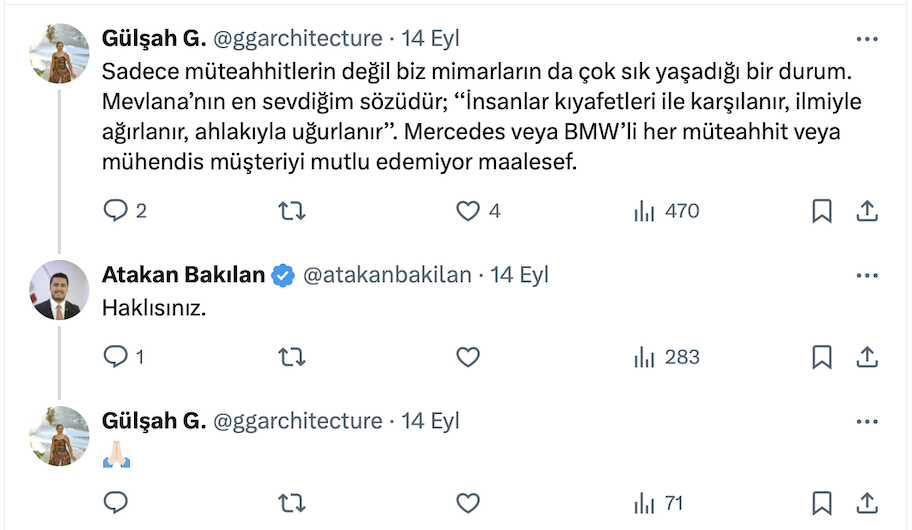Like the prayer-emoji tweet with 71 views
Image resolution: width=912 pixels, height=530 pixels.
coord(468,502)
